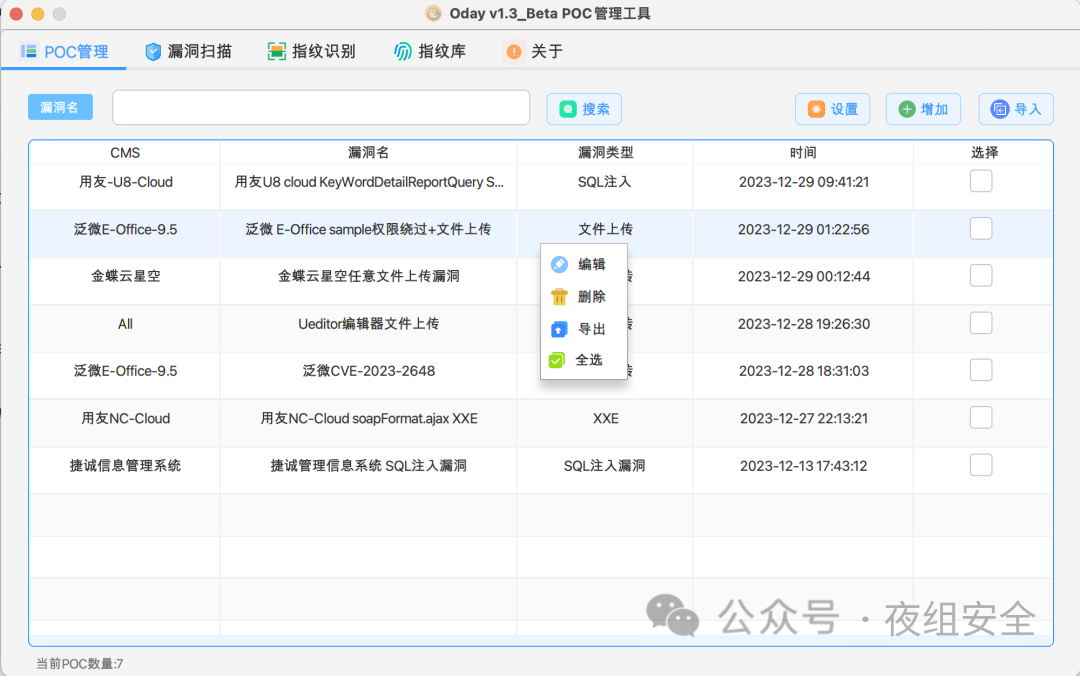
Task: Click the 关于 orange info icon
Action: pyautogui.click(x=514, y=52)
